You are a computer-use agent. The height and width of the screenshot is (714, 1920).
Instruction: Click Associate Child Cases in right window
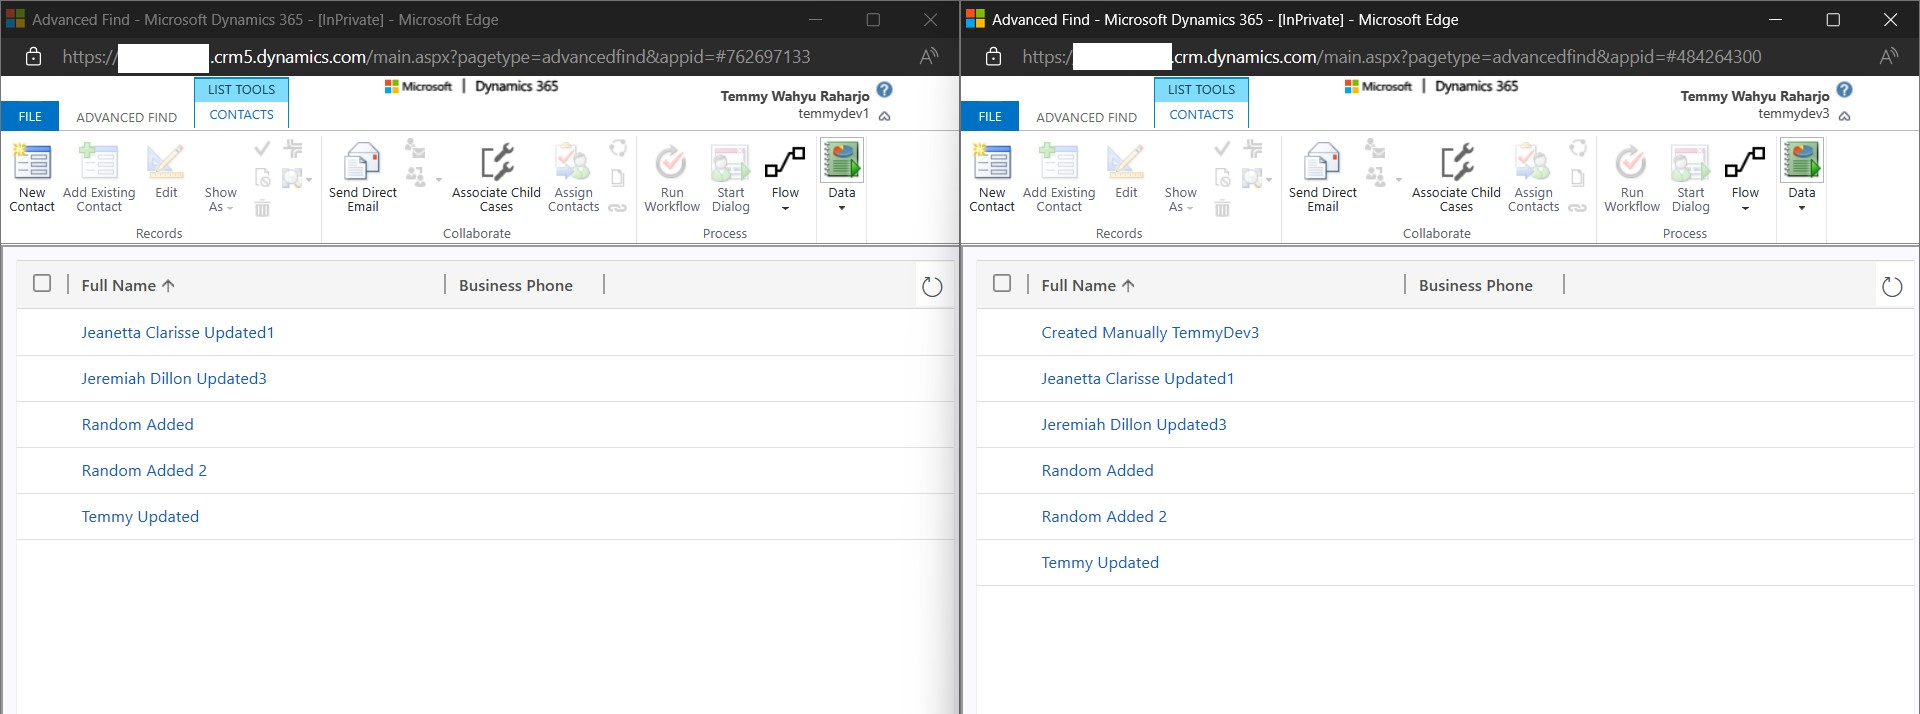coord(1456,178)
